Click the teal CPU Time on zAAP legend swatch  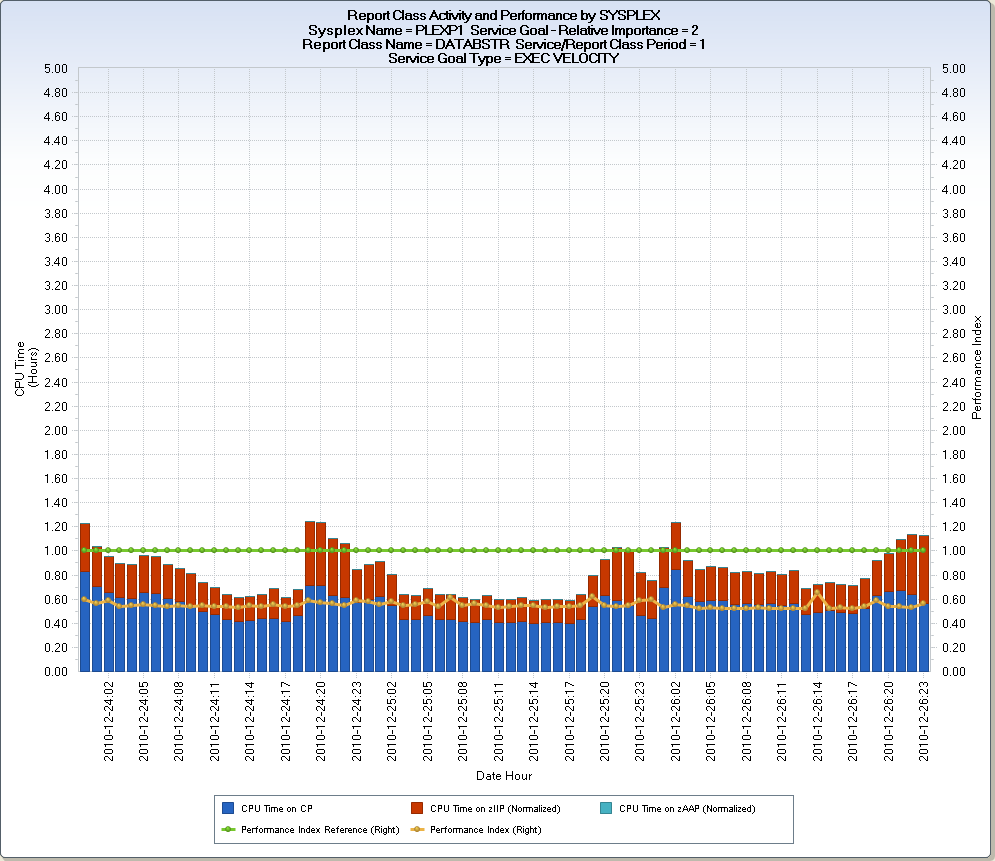(x=606, y=808)
